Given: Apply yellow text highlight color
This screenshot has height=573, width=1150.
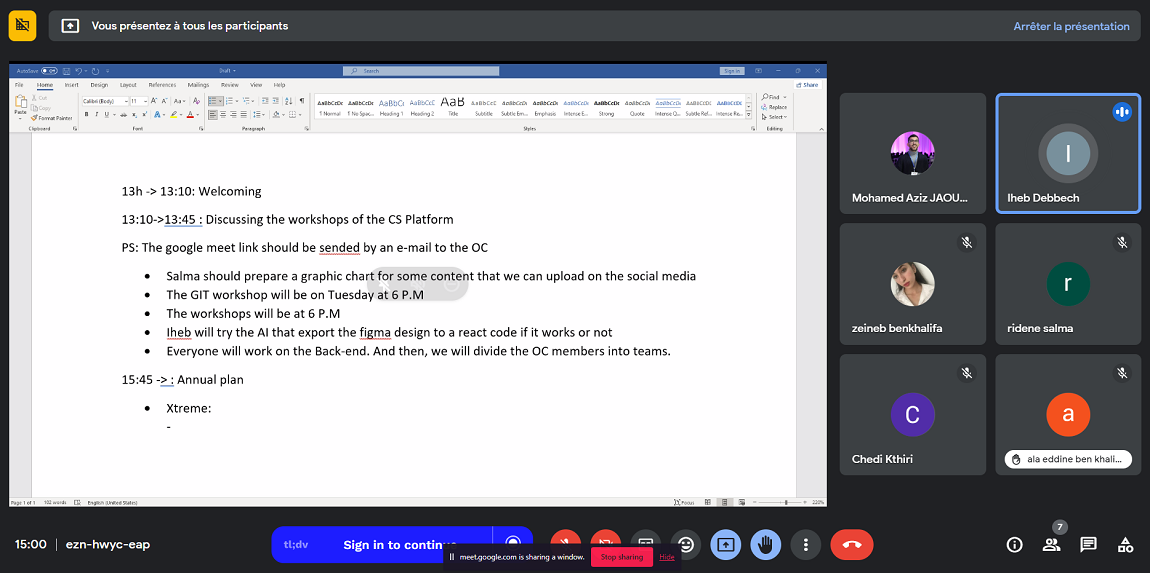Looking at the screenshot, I should [x=174, y=114].
